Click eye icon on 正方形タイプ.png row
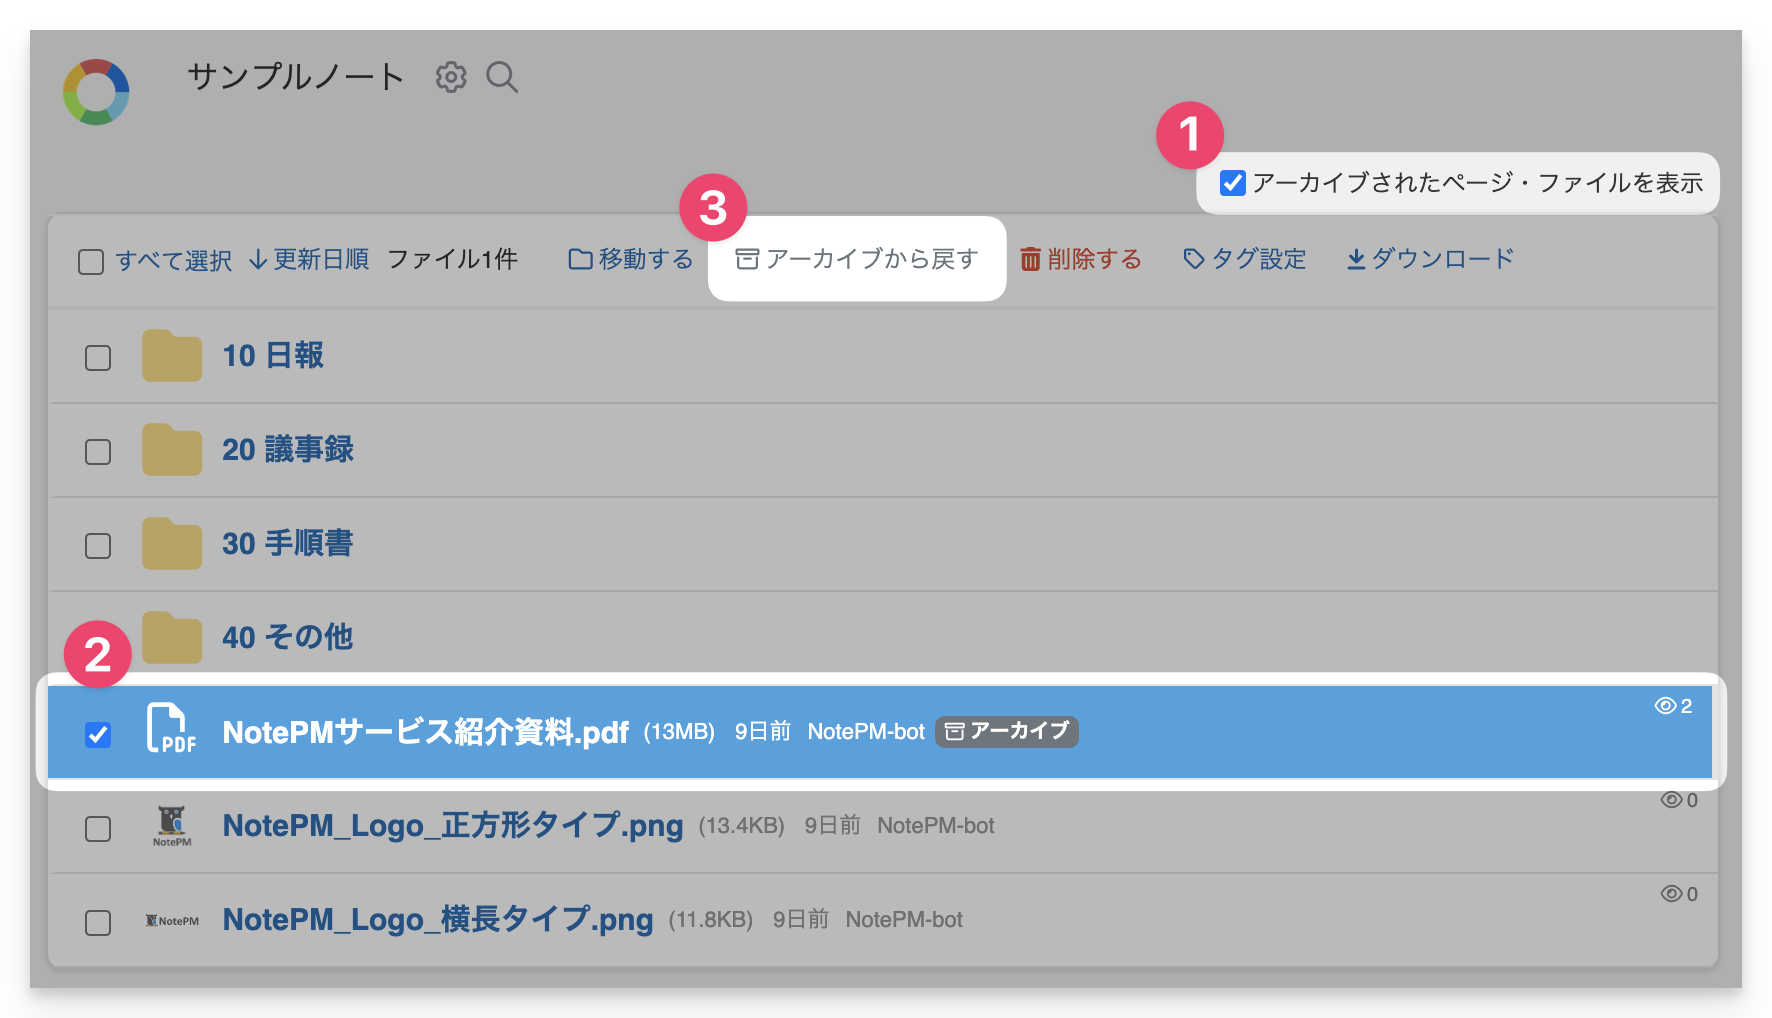1772x1018 pixels. point(1671,800)
